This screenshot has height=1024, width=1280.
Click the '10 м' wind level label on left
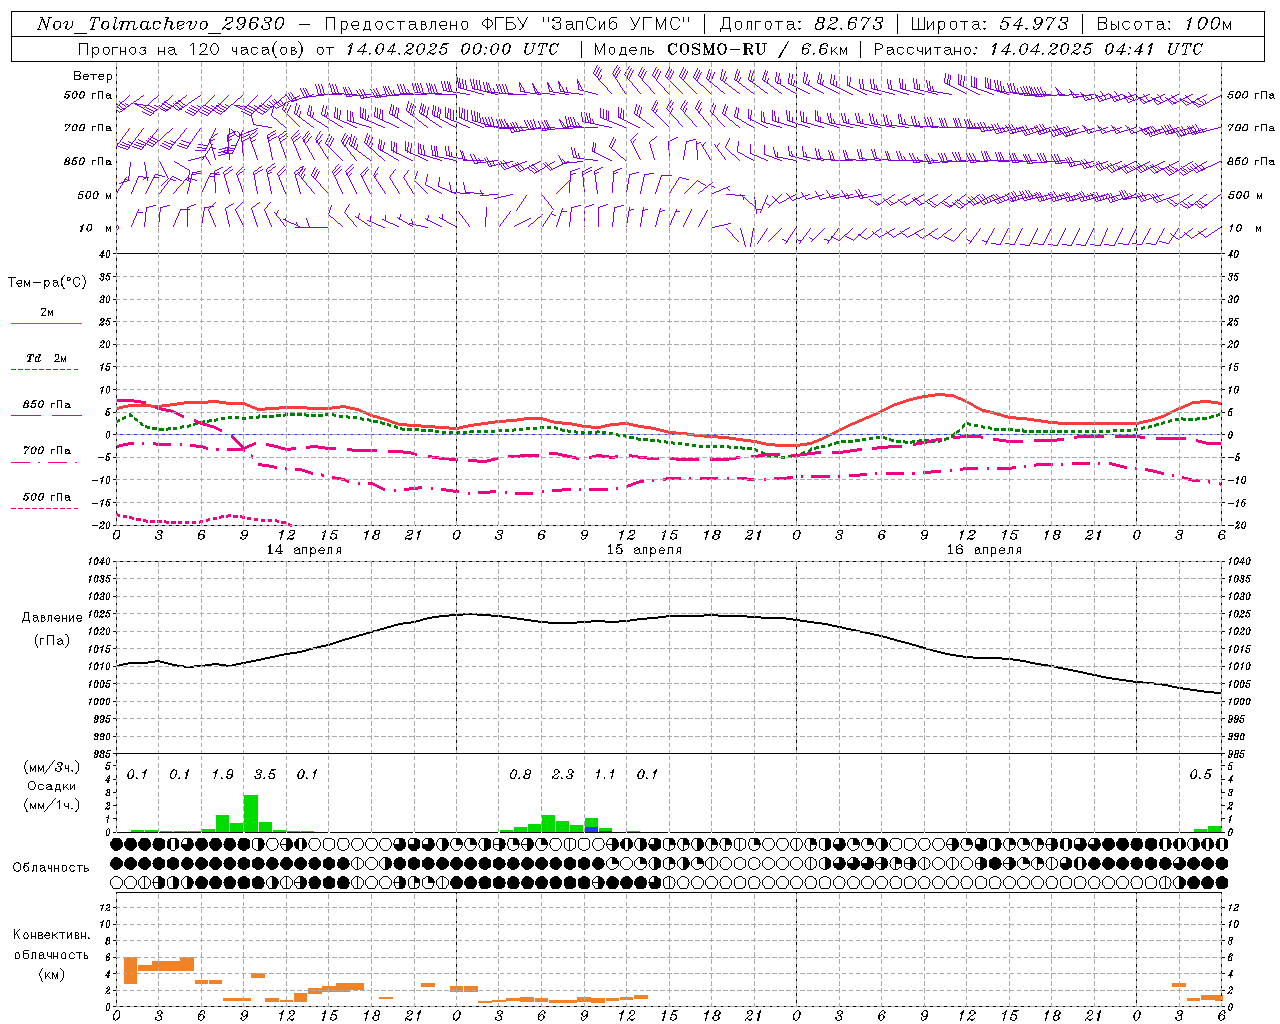point(96,228)
